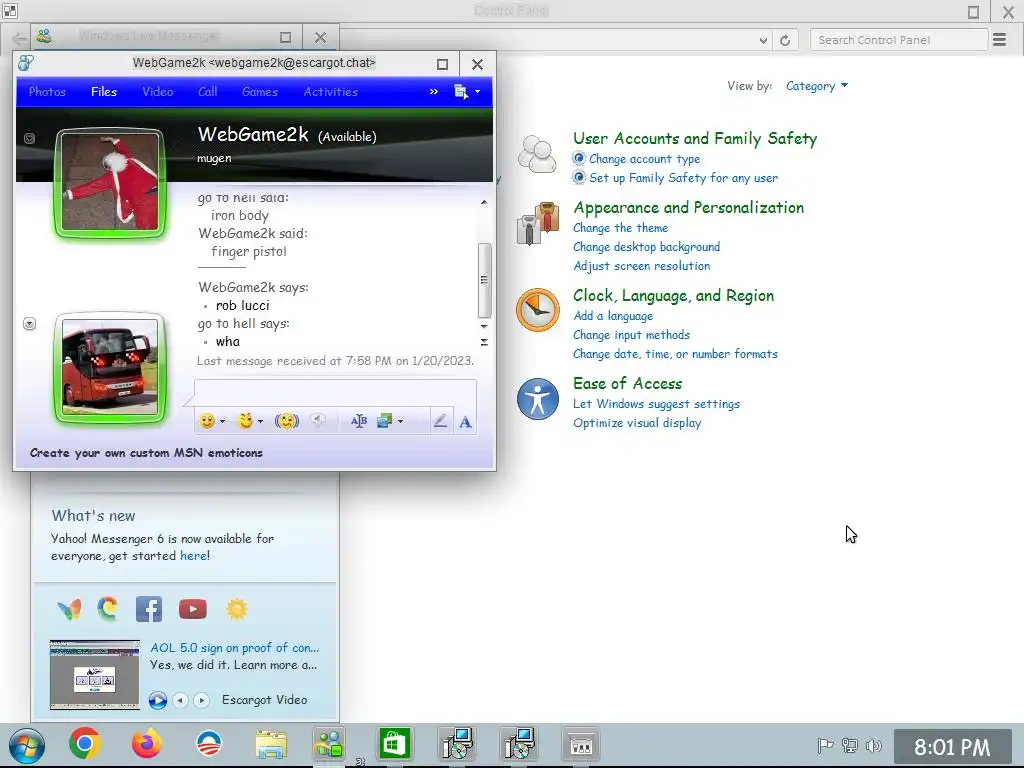Screen dimensions: 1024x768
Task: Open the show menu dropdown arrow in chat
Action: [477, 91]
